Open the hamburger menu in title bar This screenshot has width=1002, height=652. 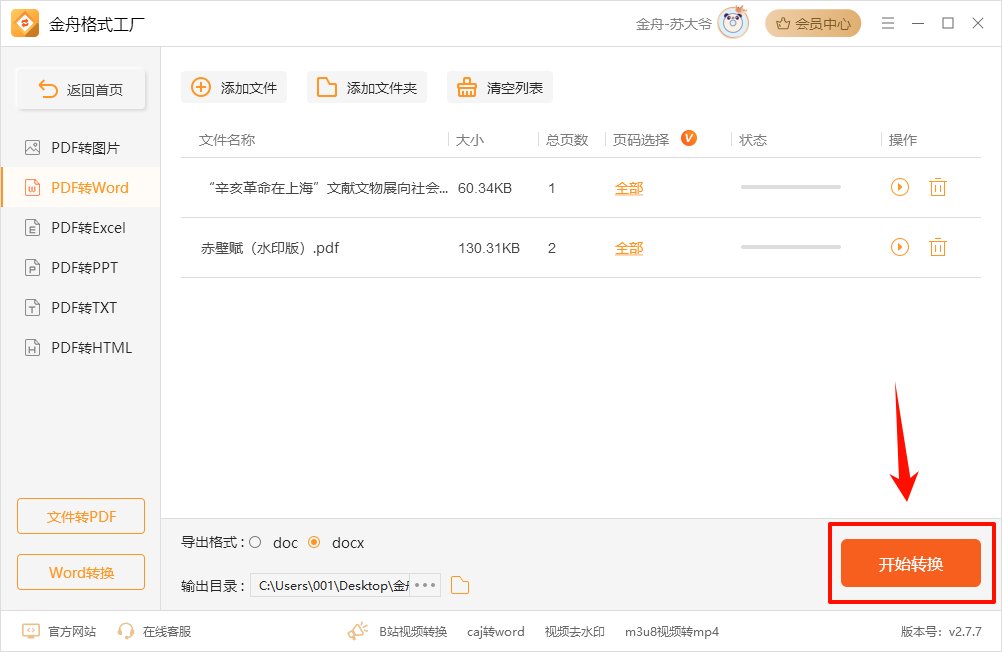[x=887, y=23]
